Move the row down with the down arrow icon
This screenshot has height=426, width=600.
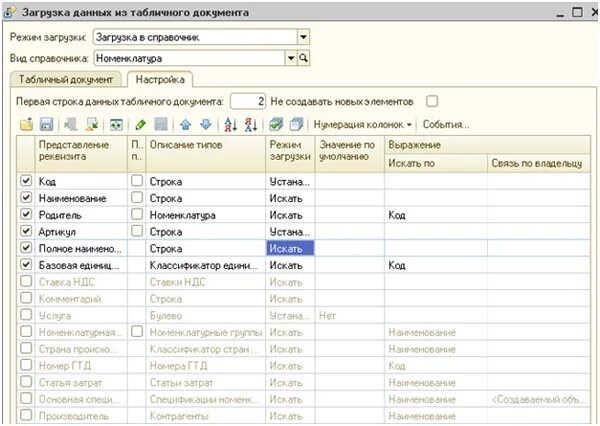206,124
